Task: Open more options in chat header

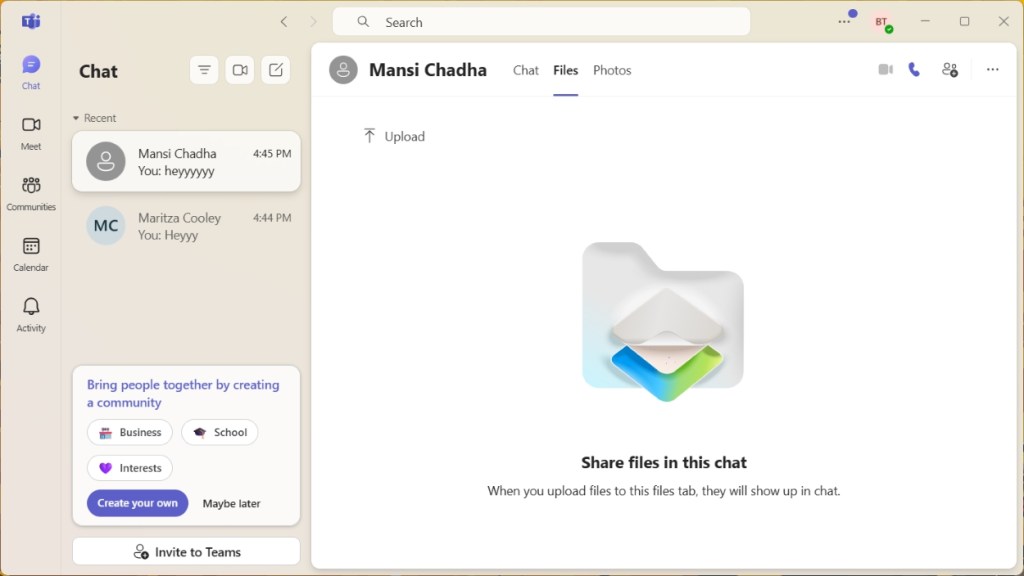Action: 992,70
